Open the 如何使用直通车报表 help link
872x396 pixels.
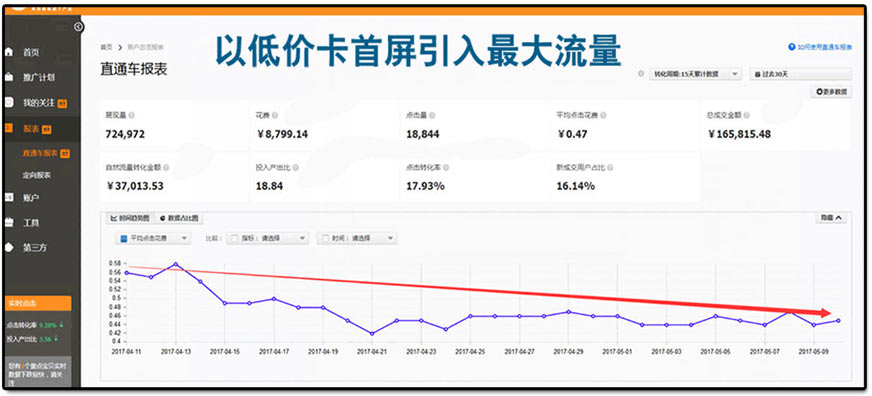coord(824,48)
